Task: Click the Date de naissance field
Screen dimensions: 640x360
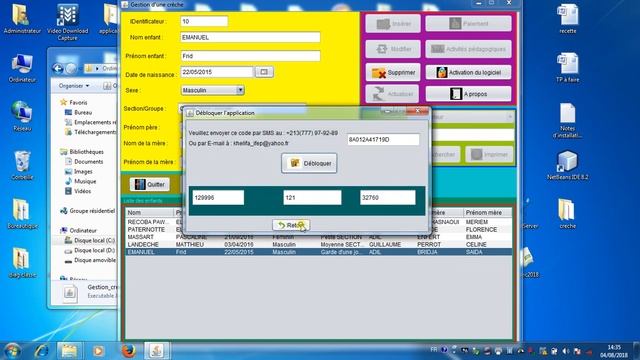Action: click(217, 72)
